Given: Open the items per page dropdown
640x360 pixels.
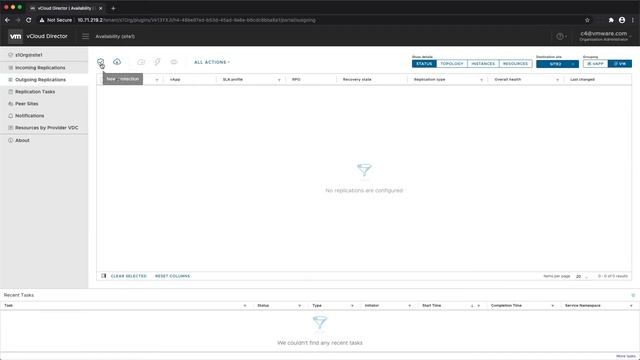Looking at the screenshot, I should 582,277.
